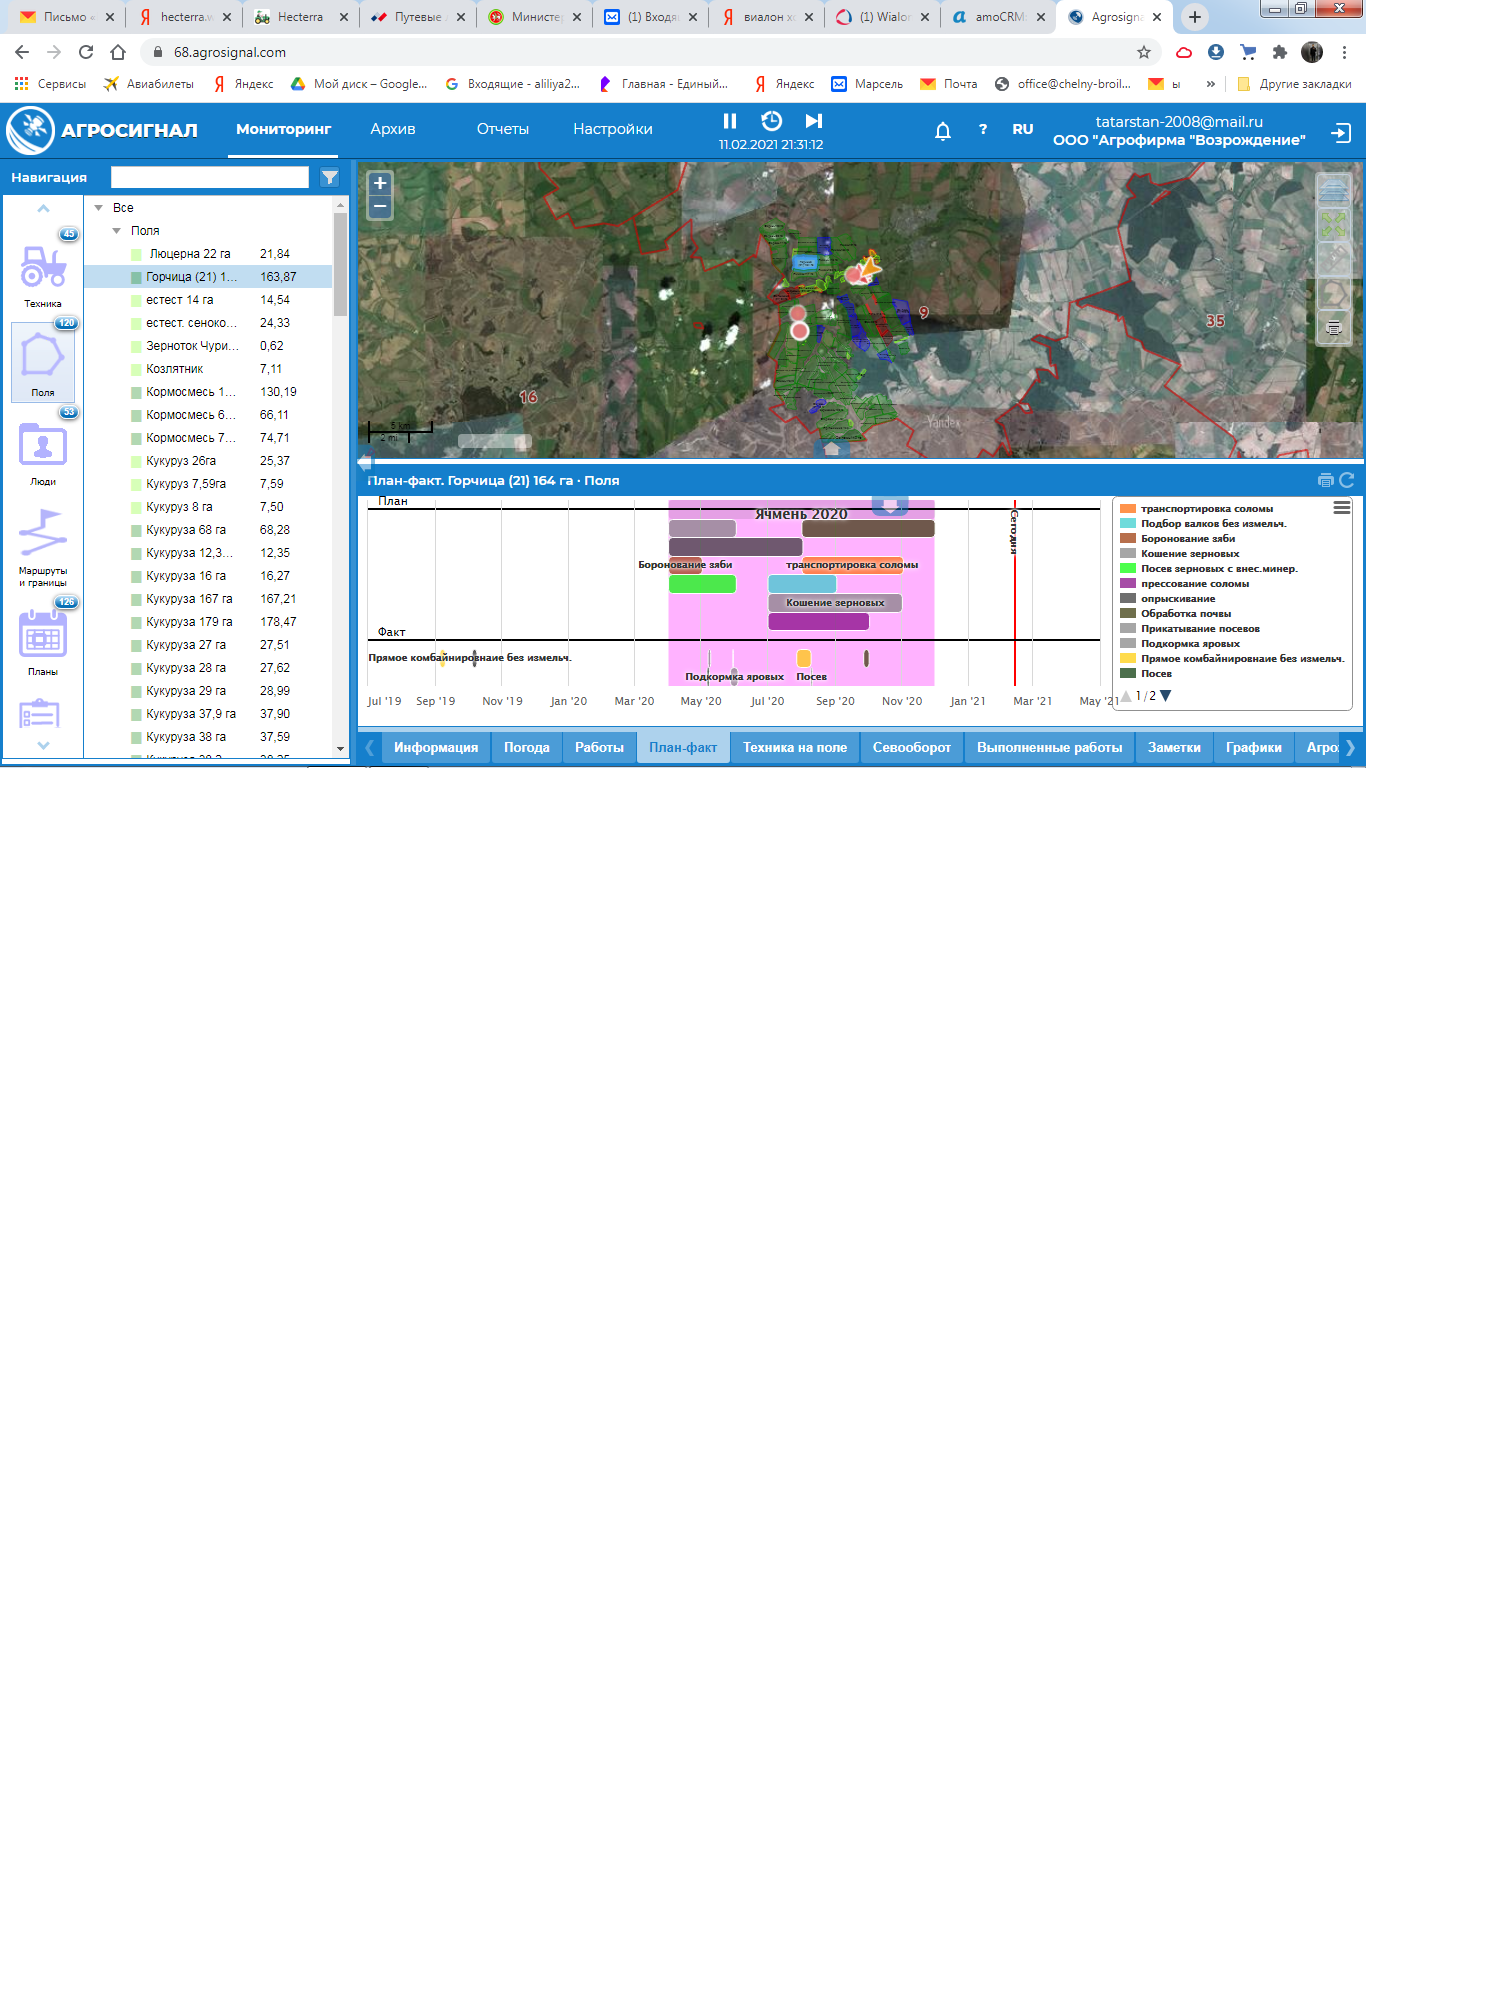Refresh the План-факт panel
1500x2000 pixels.
[x=1347, y=480]
